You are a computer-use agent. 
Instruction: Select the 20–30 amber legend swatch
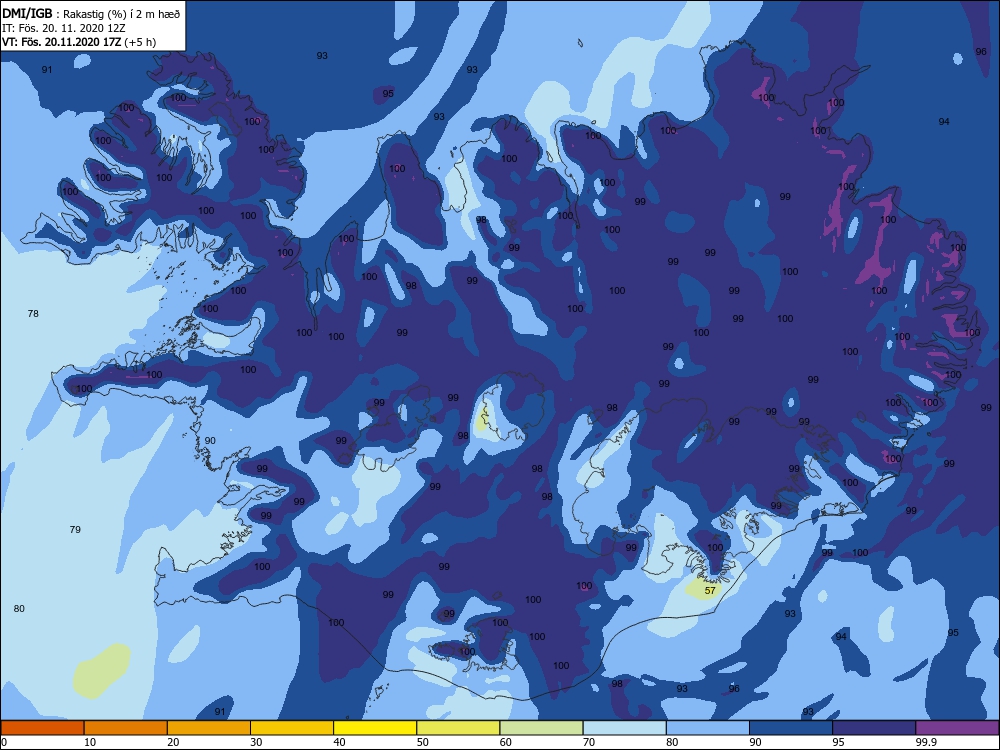(209, 728)
